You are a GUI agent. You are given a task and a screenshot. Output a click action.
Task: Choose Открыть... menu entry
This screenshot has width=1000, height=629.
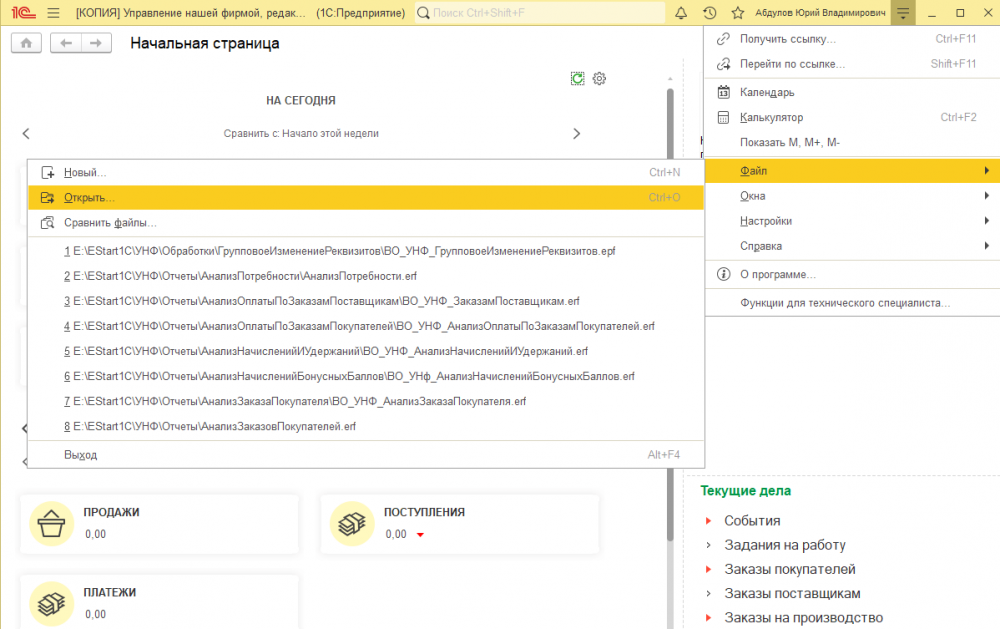pyautogui.click(x=366, y=198)
